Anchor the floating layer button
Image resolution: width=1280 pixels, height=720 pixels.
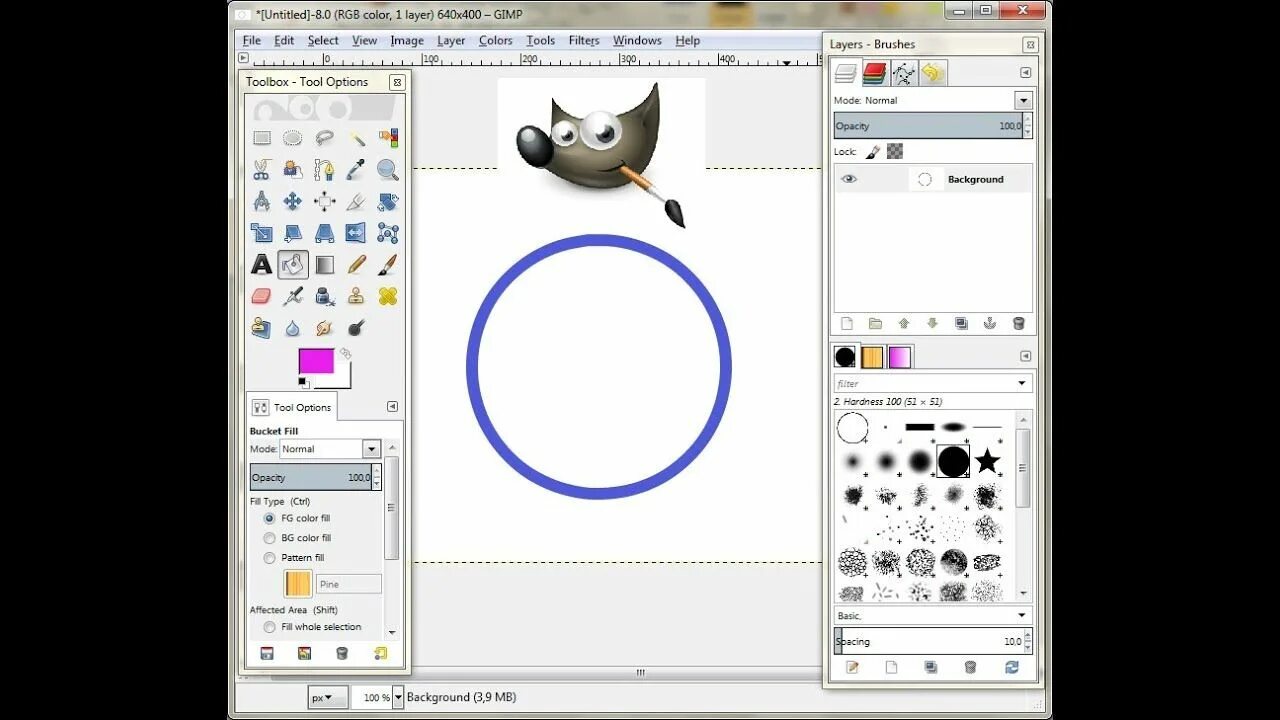click(x=990, y=324)
